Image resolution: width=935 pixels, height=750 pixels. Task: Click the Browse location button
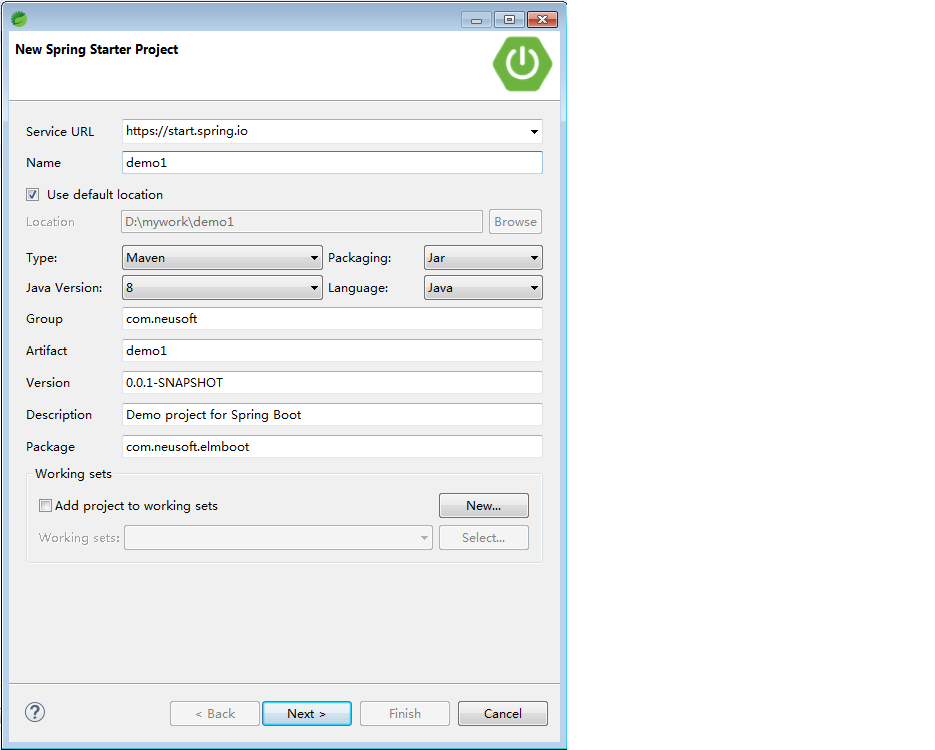(x=515, y=222)
